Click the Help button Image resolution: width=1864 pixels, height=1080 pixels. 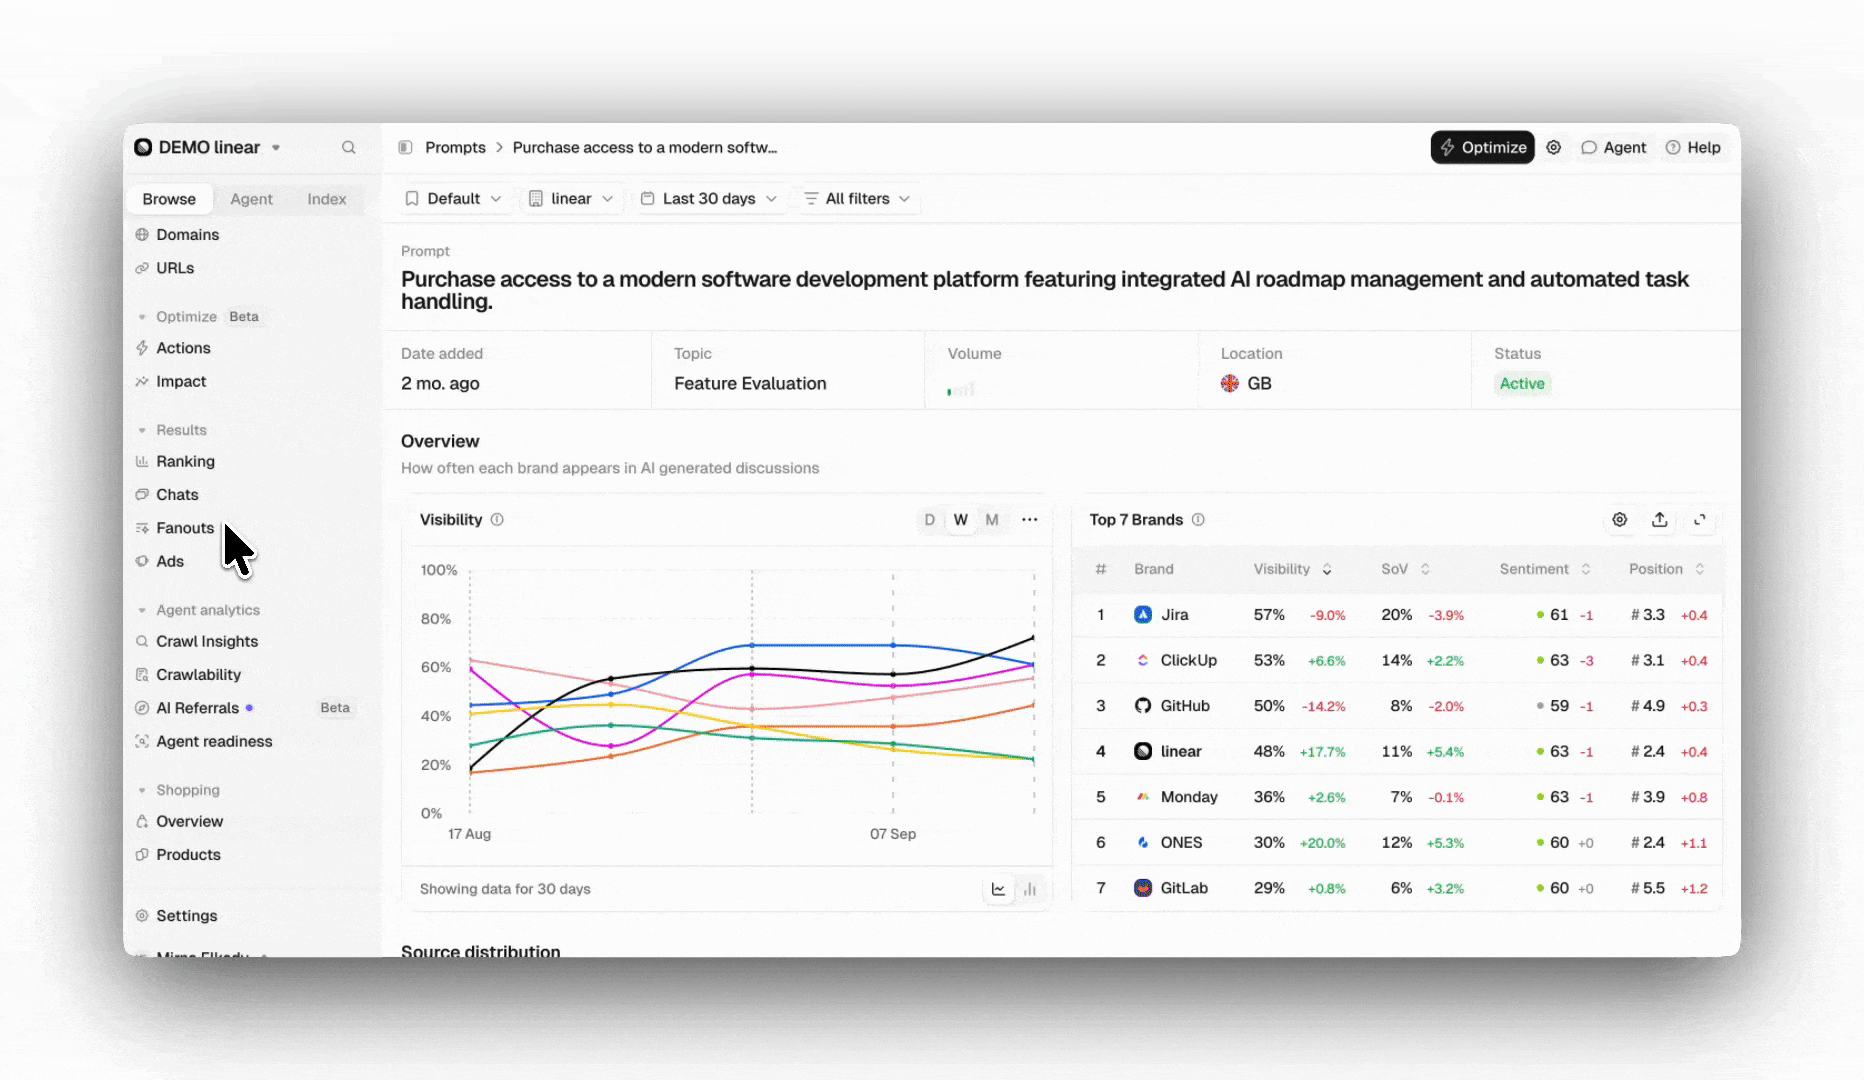[x=1693, y=147]
